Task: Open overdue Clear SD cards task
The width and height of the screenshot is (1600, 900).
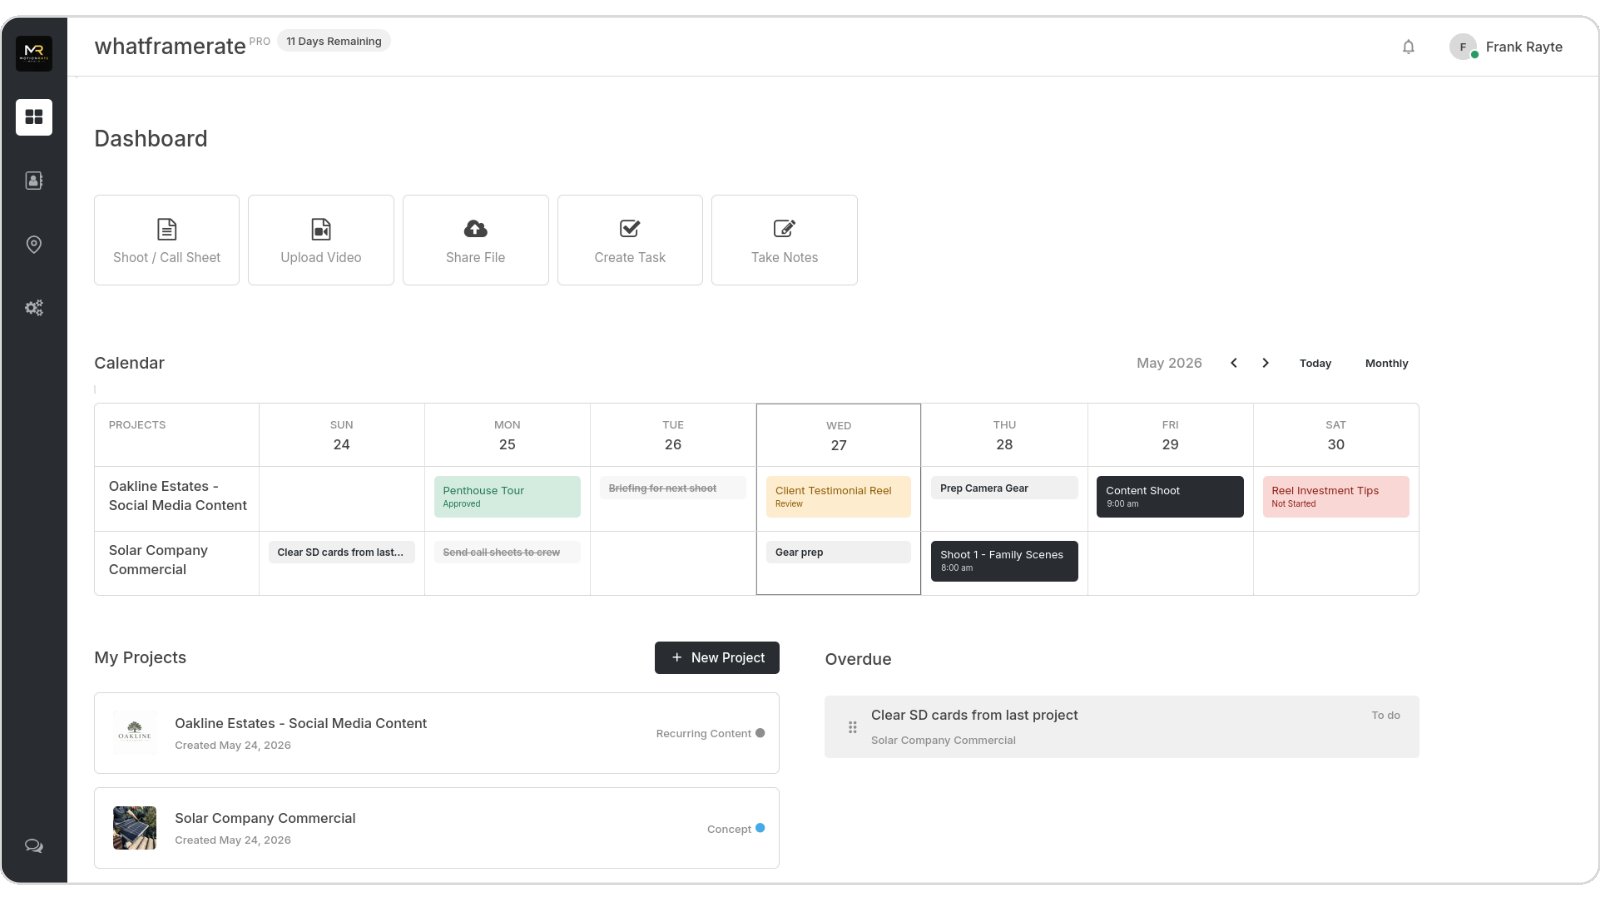Action: (1122, 727)
